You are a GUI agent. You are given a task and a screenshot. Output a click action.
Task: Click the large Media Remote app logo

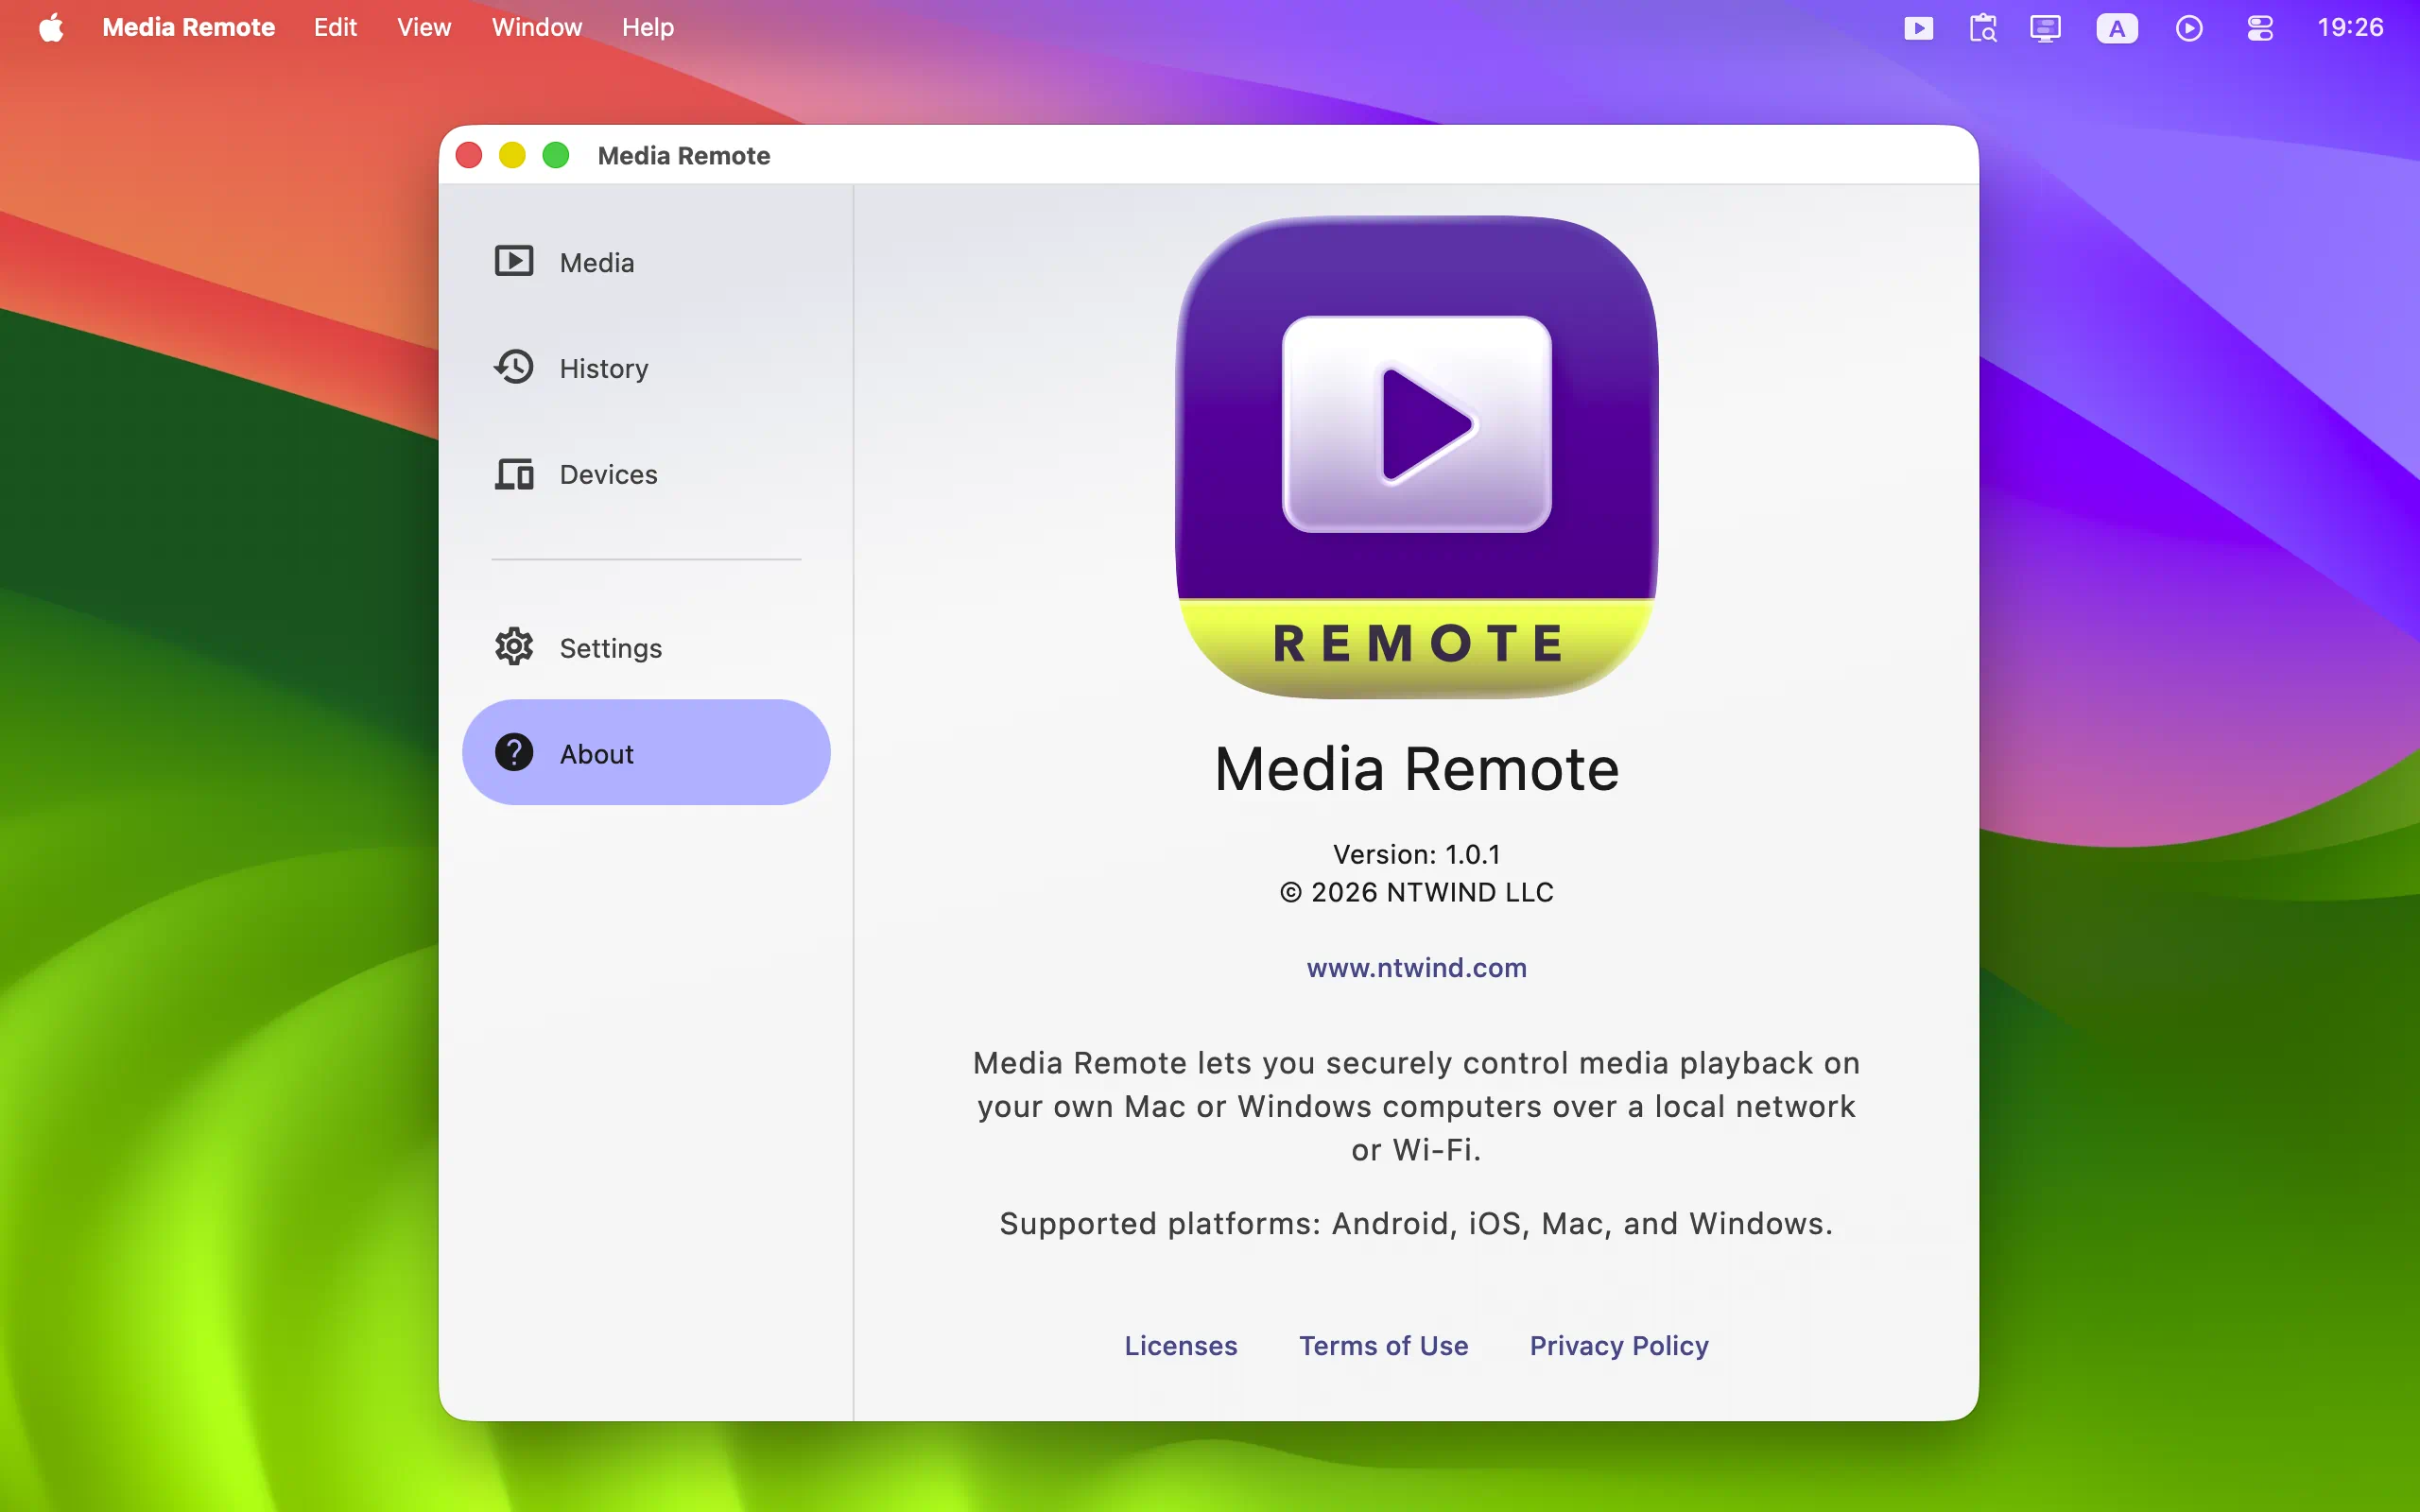point(1416,457)
